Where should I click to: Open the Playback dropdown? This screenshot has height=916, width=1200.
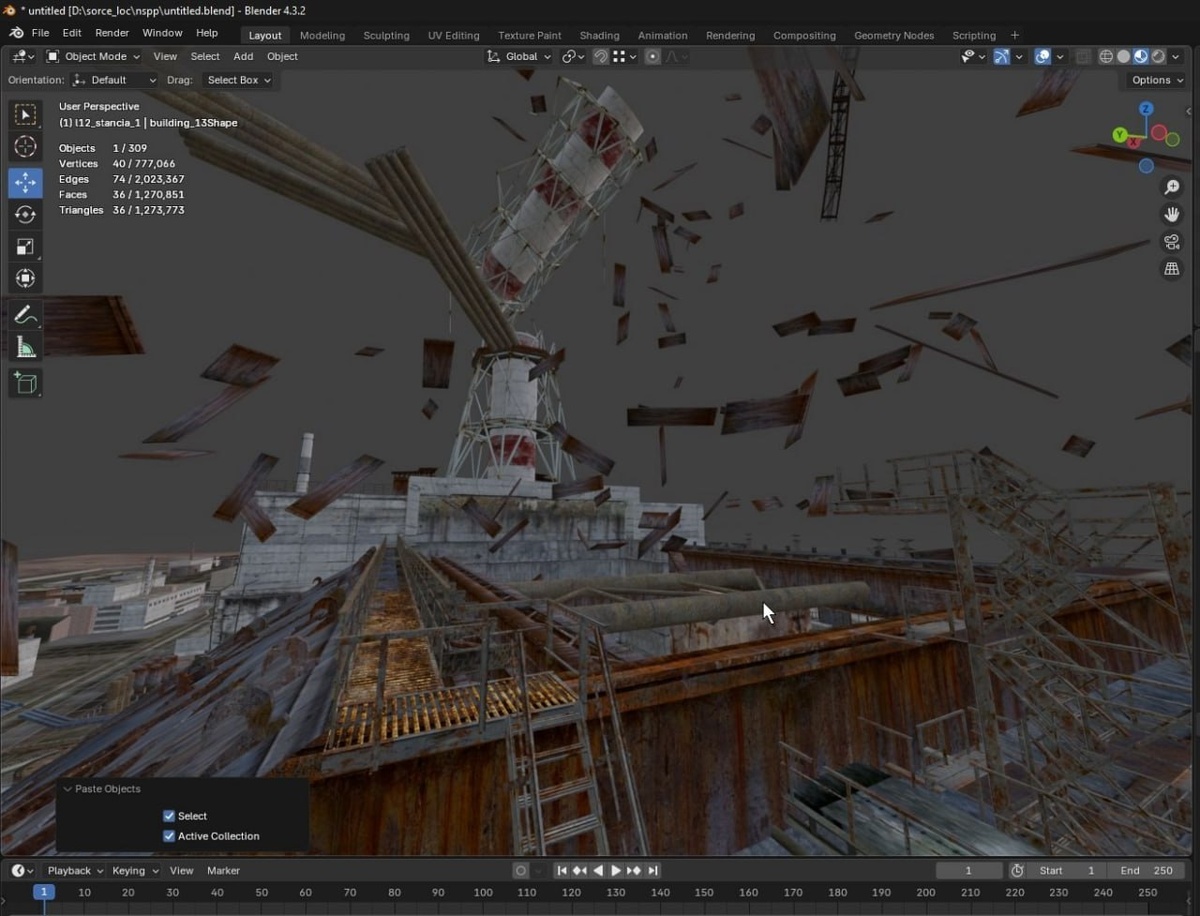(75, 870)
